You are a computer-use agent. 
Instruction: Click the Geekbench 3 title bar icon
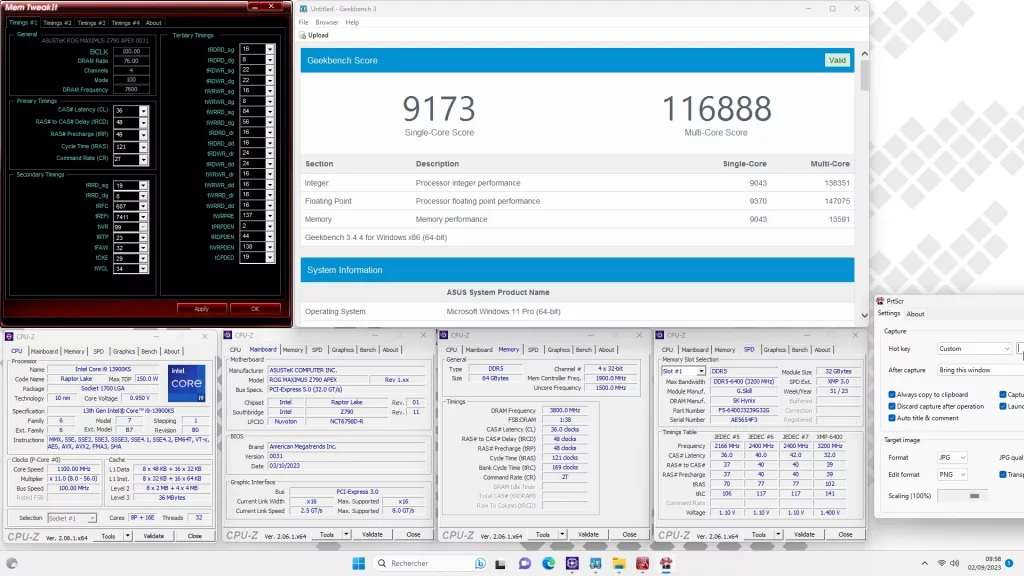(304, 8)
